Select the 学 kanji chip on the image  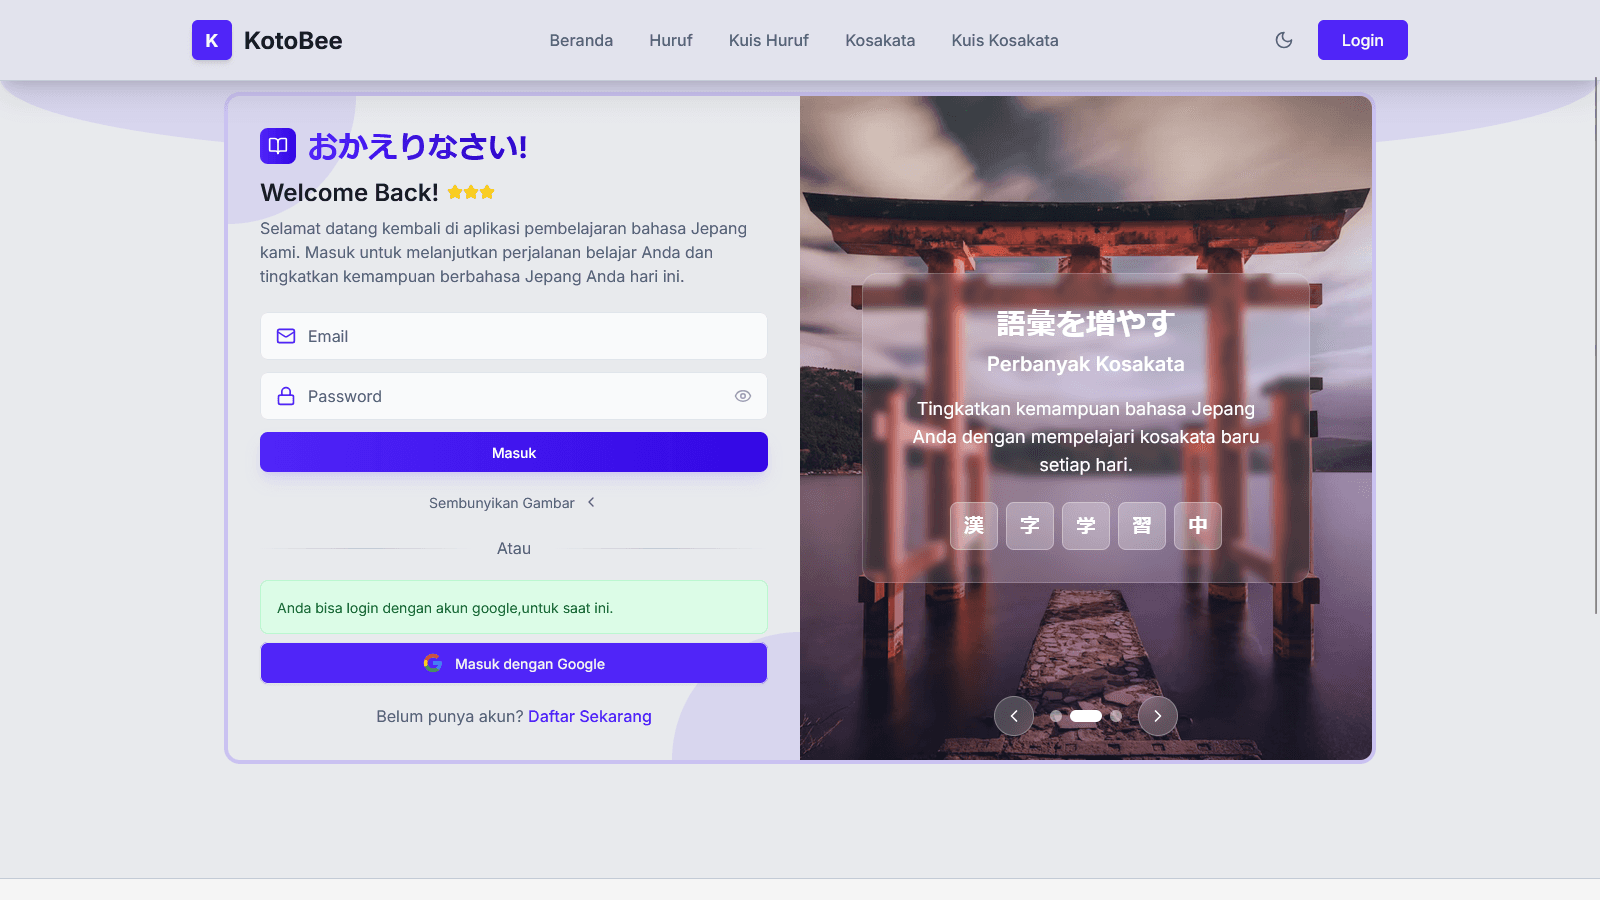[x=1085, y=525]
